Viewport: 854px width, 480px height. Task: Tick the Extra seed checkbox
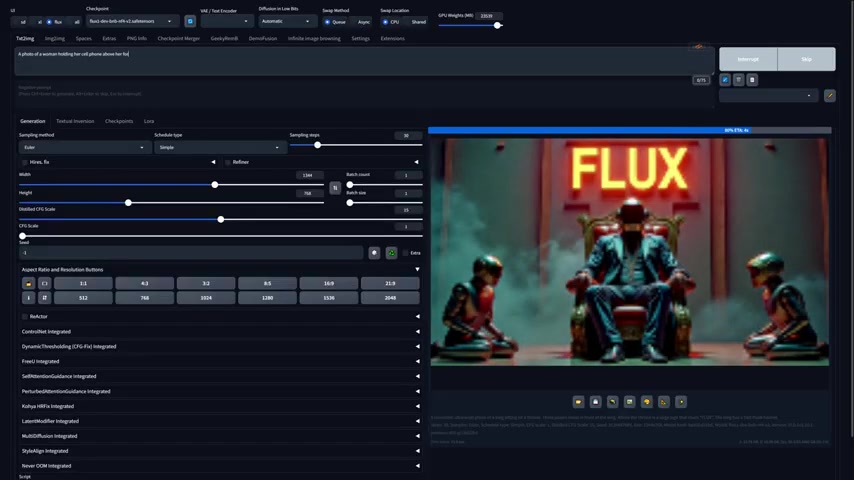[x=405, y=253]
